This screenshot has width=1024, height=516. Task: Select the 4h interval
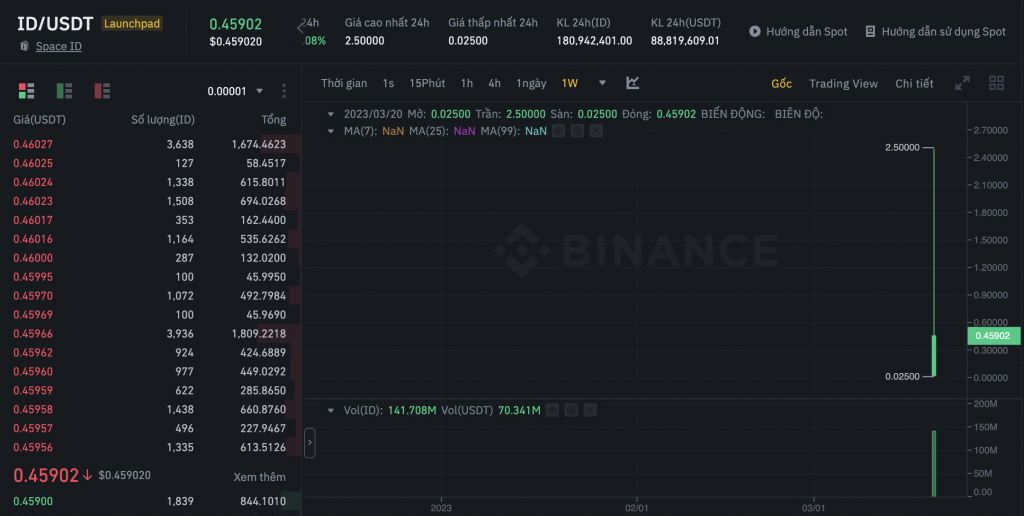click(x=494, y=83)
